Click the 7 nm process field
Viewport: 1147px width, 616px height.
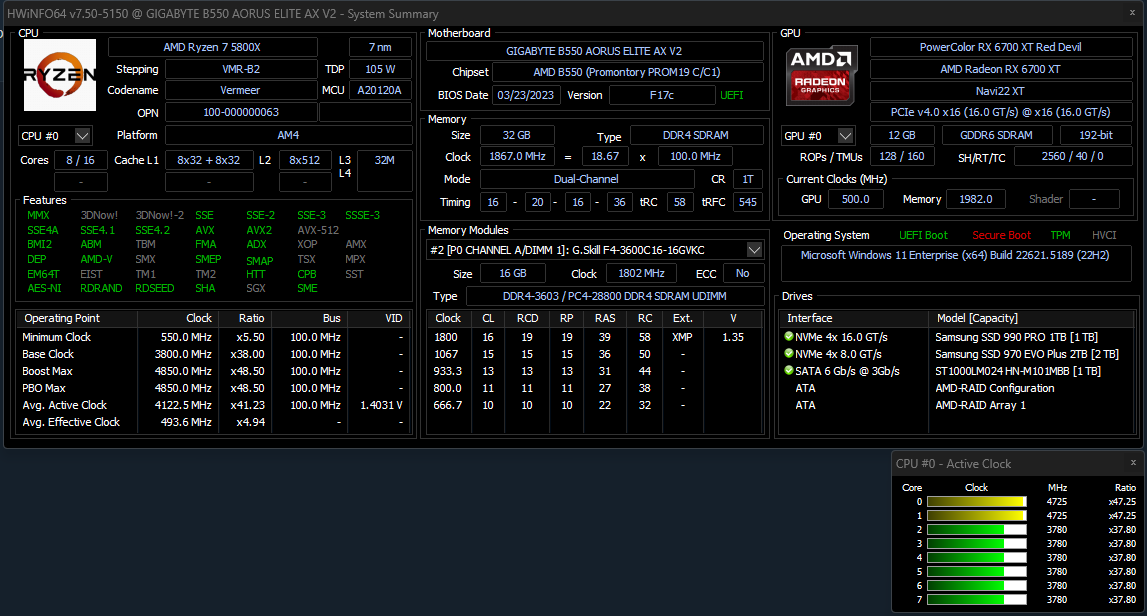(x=380, y=47)
